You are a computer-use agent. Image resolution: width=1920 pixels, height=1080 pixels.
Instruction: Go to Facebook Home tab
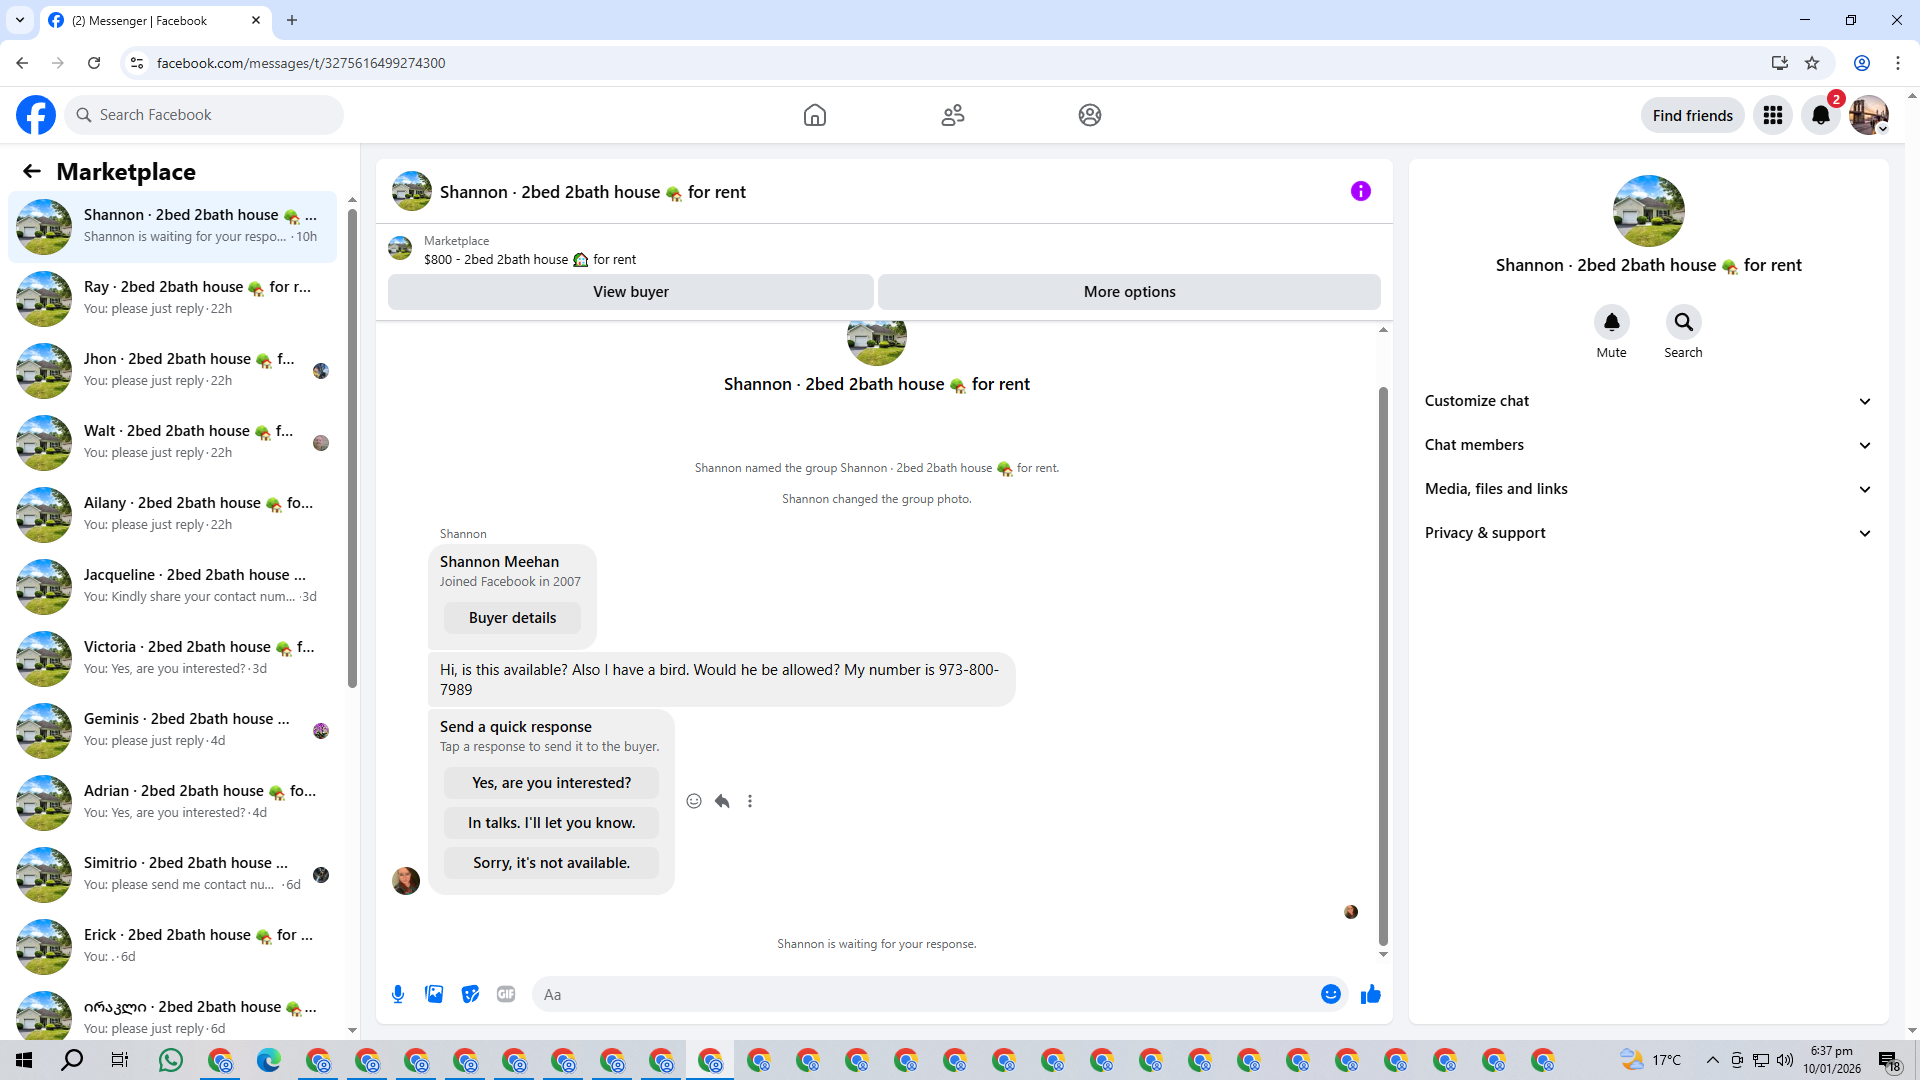(815, 115)
